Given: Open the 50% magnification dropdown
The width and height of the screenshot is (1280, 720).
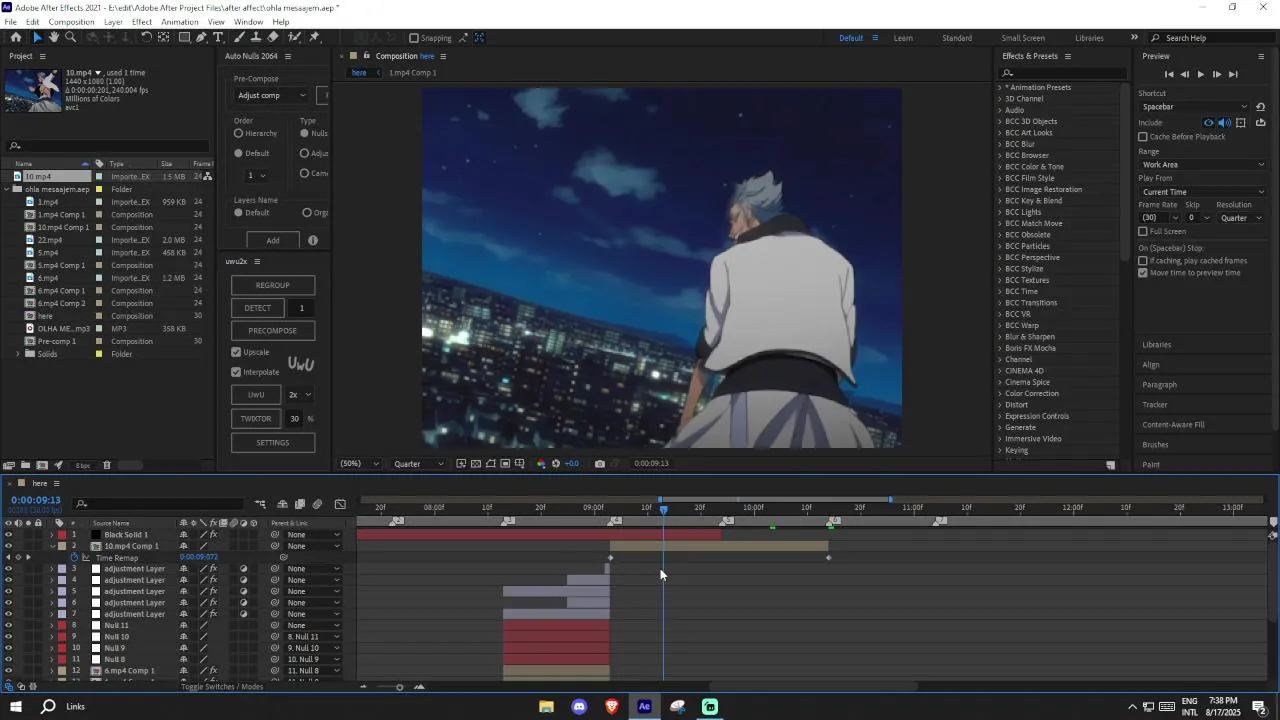Looking at the screenshot, I should click(360, 464).
